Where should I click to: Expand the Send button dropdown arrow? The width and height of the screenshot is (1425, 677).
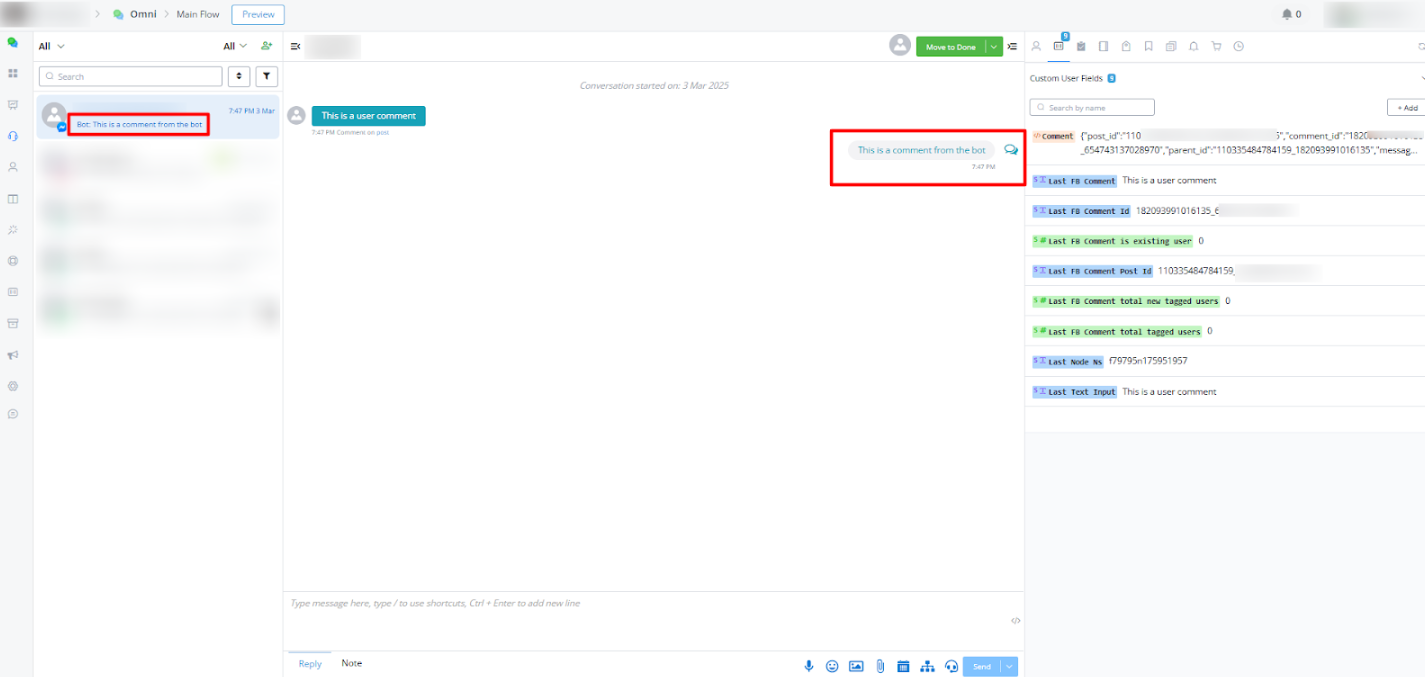(1009, 666)
